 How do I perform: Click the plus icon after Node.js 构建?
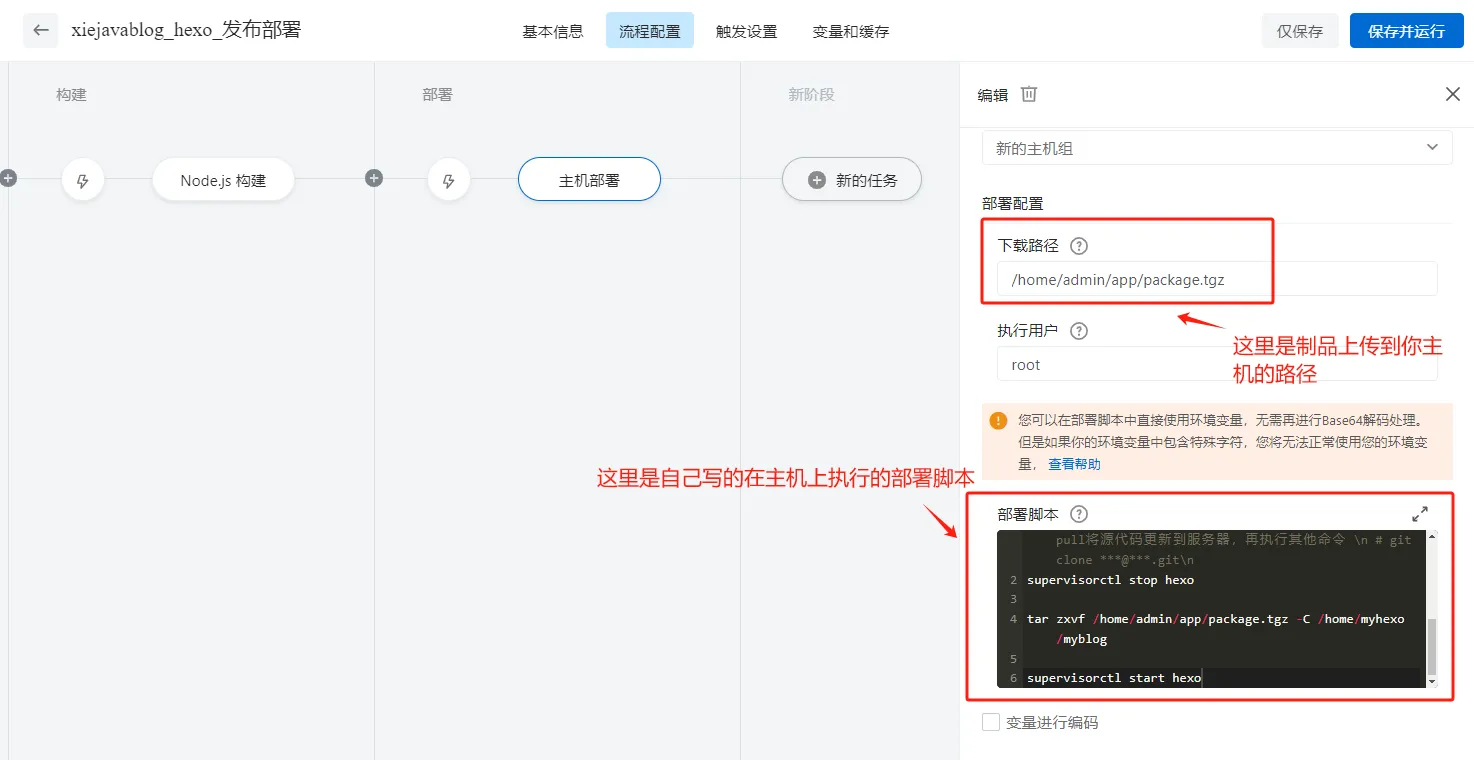tap(374, 178)
